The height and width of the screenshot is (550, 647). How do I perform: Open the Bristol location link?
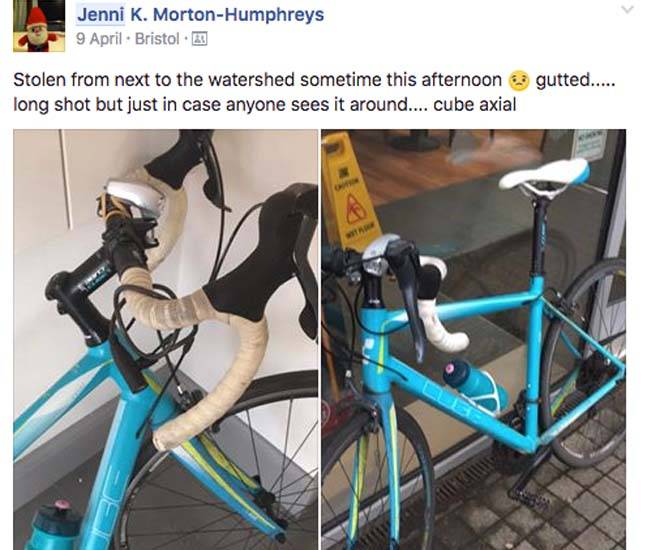pos(157,39)
